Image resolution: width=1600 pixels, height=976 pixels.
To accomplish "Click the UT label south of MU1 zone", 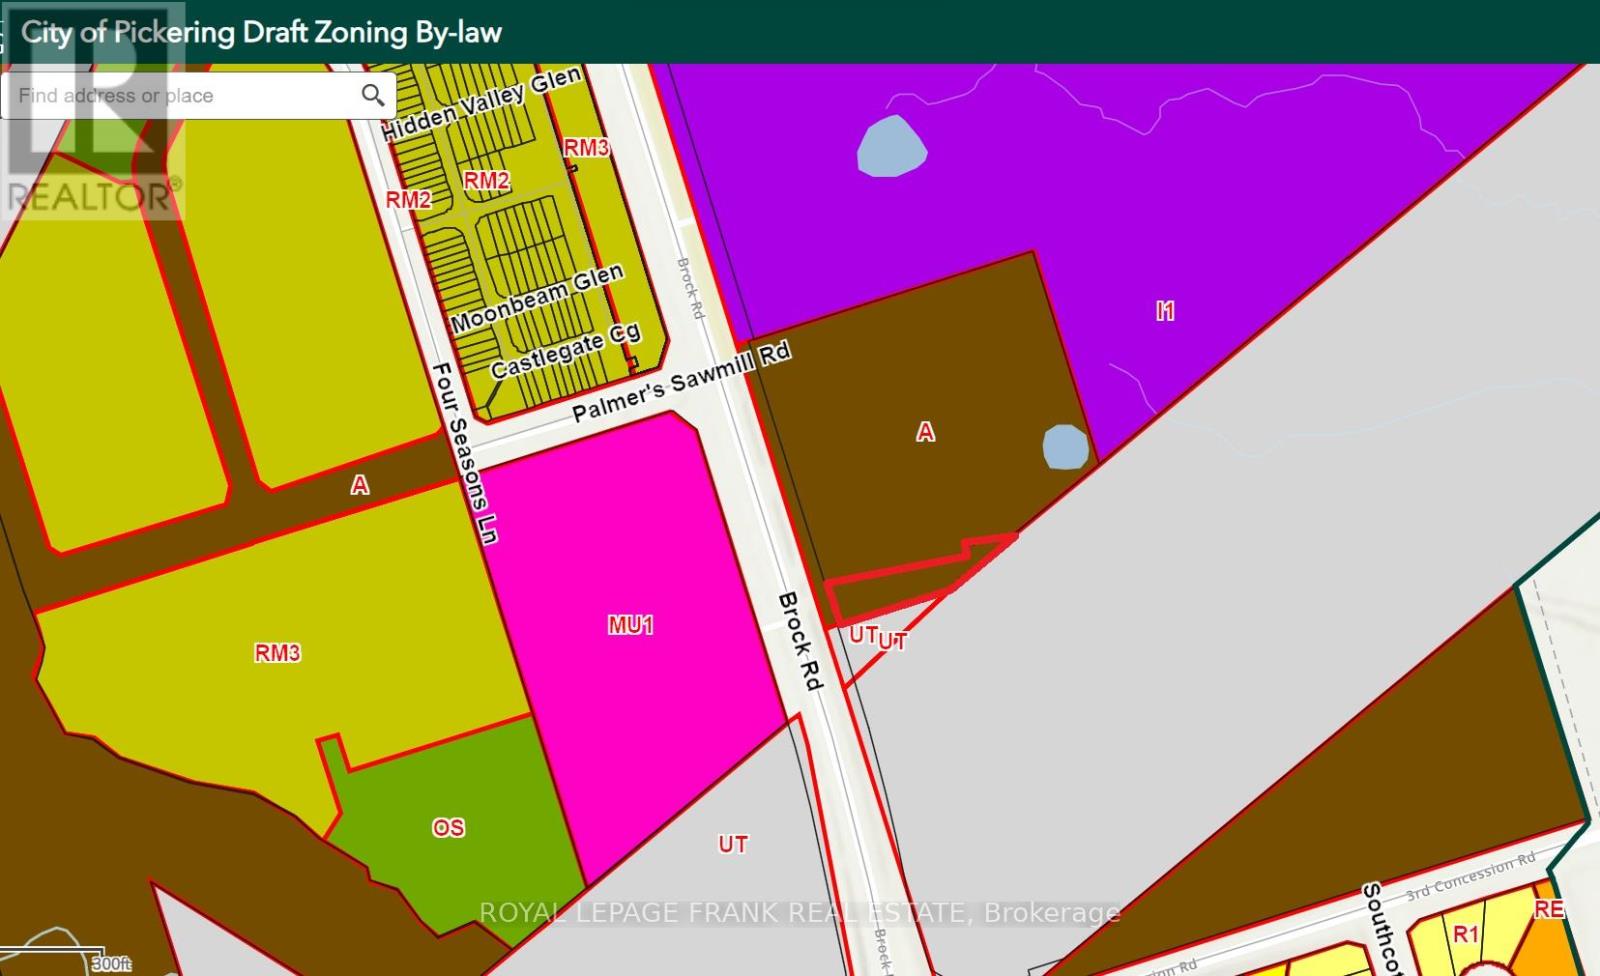I will (732, 844).
